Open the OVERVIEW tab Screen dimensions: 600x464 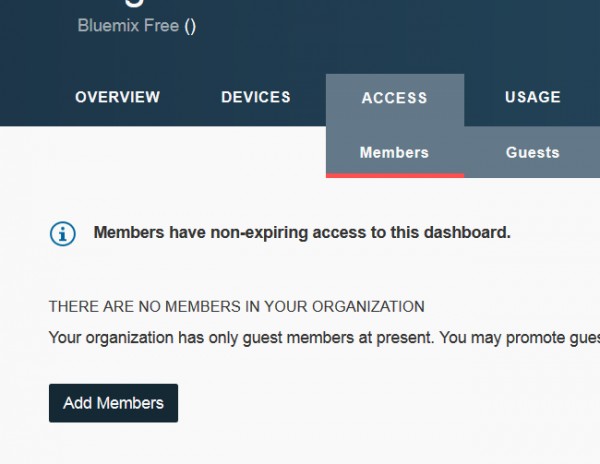click(117, 97)
